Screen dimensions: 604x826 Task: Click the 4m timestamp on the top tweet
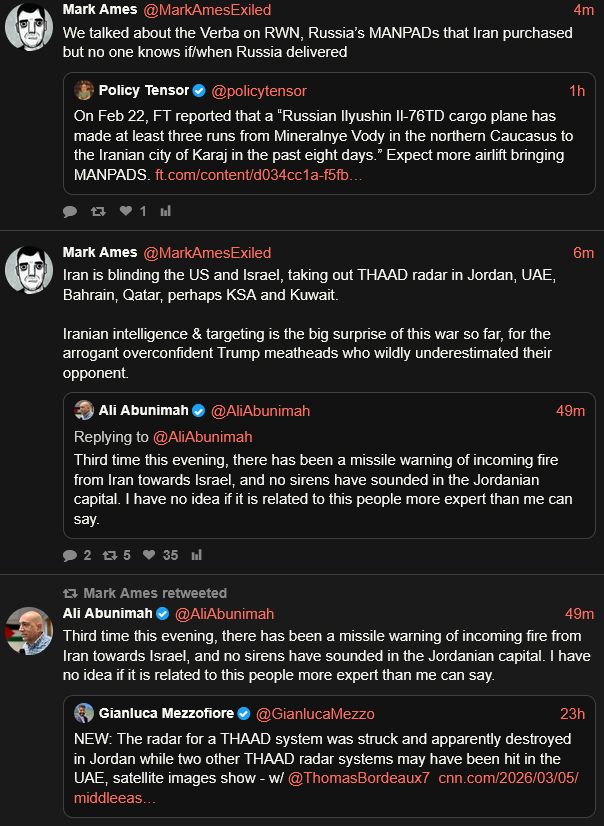pyautogui.click(x=583, y=9)
